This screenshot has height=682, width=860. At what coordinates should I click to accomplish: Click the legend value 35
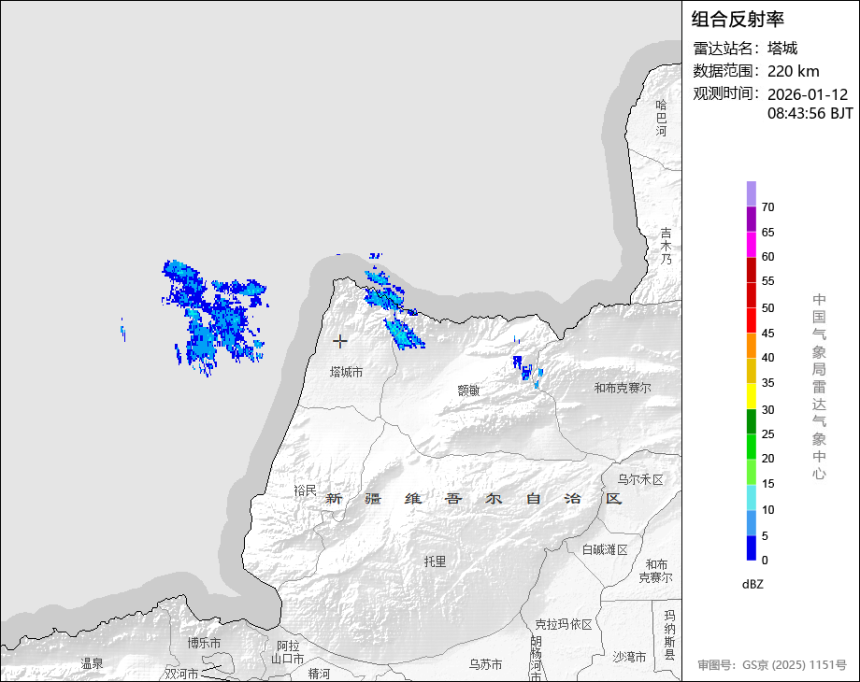coord(768,383)
